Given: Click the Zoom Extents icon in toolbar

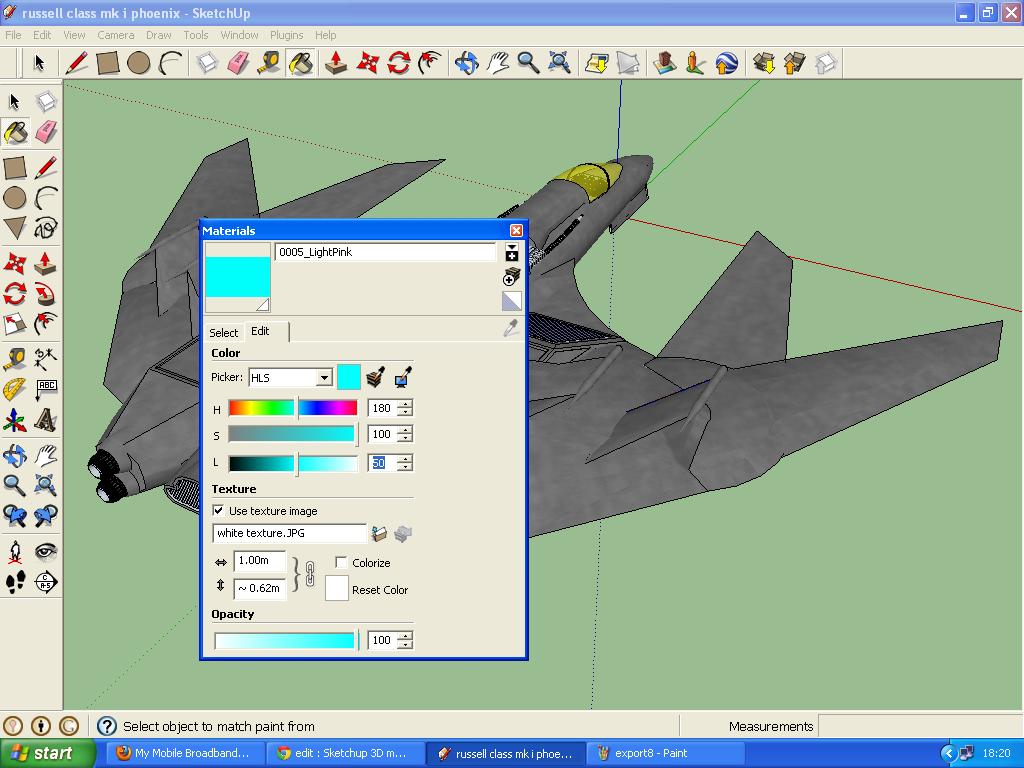Looking at the screenshot, I should [x=559, y=63].
